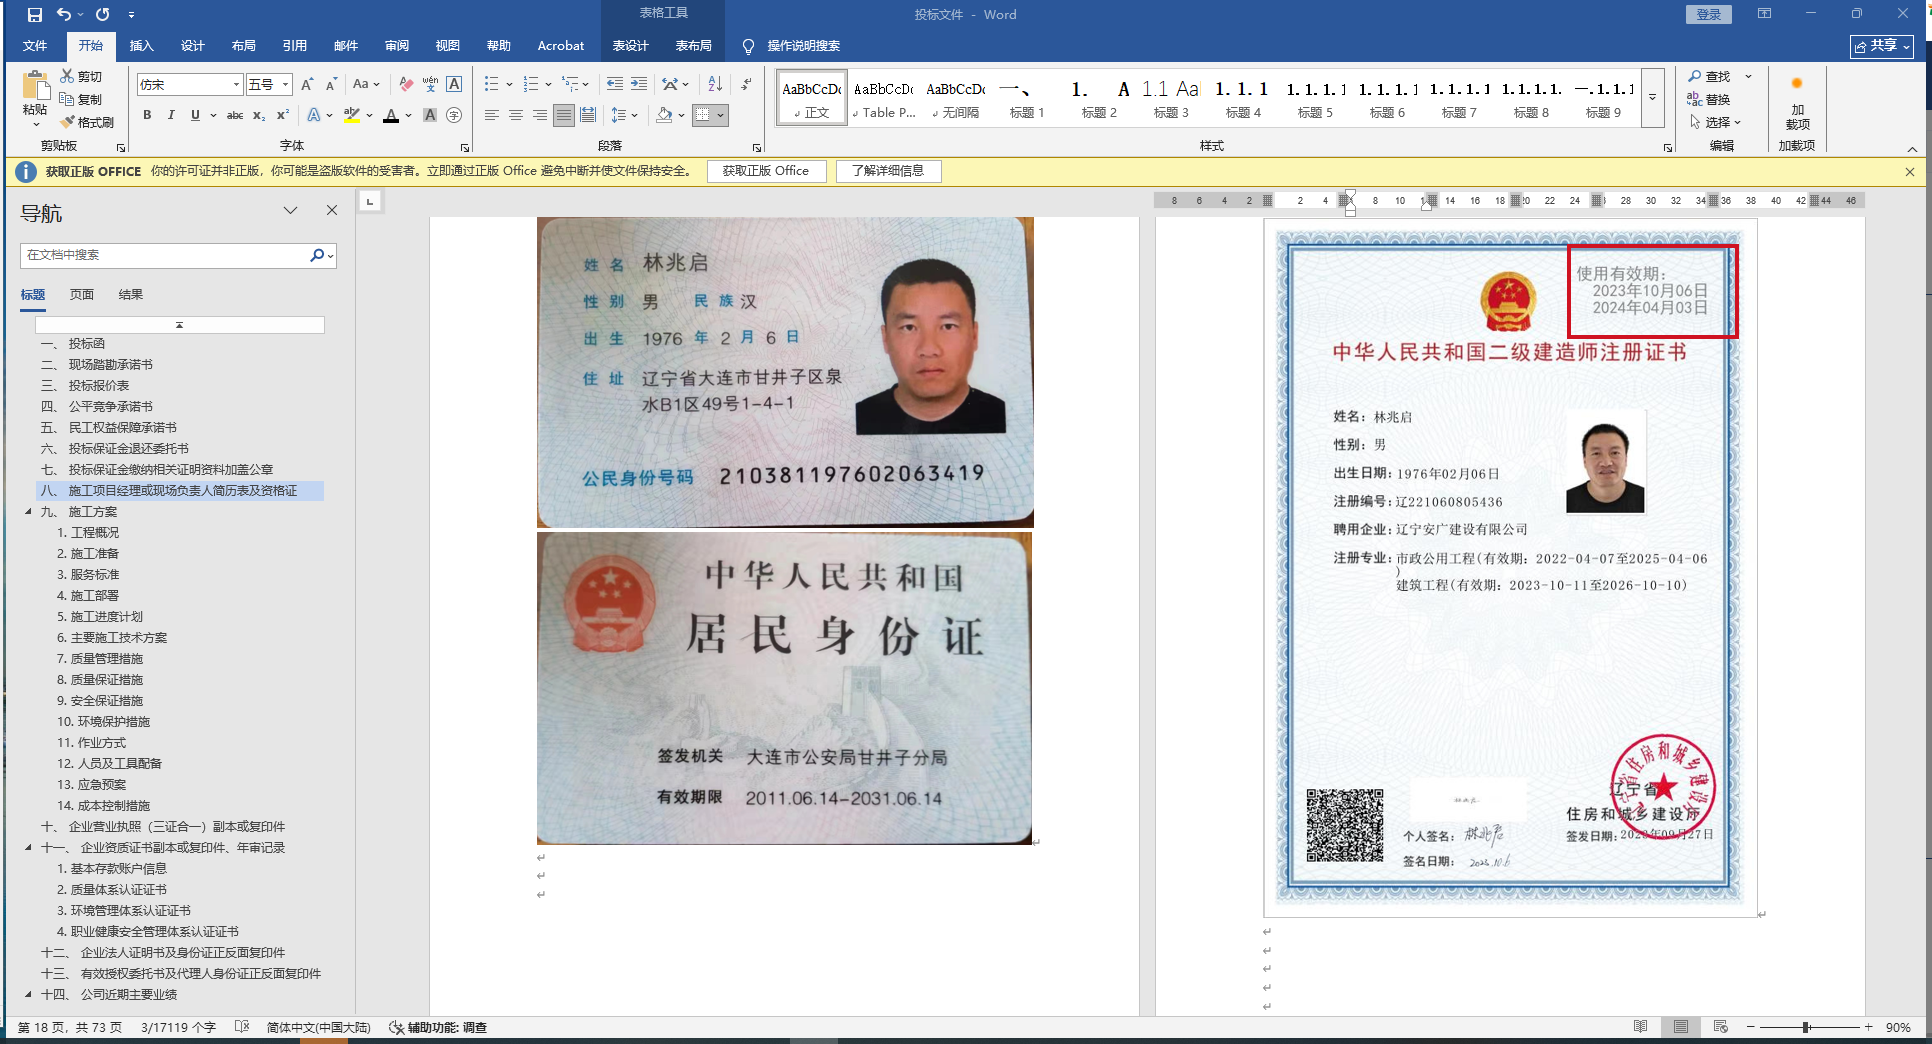Cut selection with the 剪切 scissors icon
1932x1044 pixels.
pyautogui.click(x=81, y=76)
